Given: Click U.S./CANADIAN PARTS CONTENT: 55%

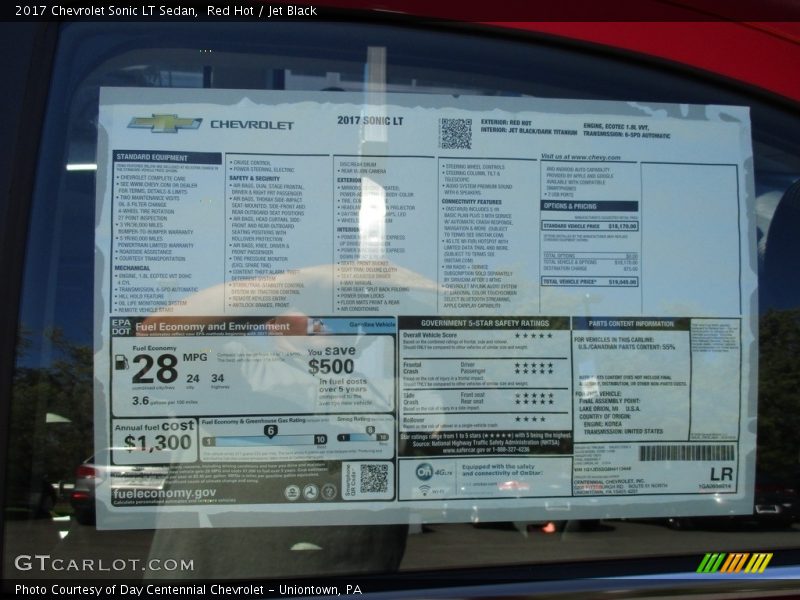Looking at the screenshot, I should coord(627,347).
